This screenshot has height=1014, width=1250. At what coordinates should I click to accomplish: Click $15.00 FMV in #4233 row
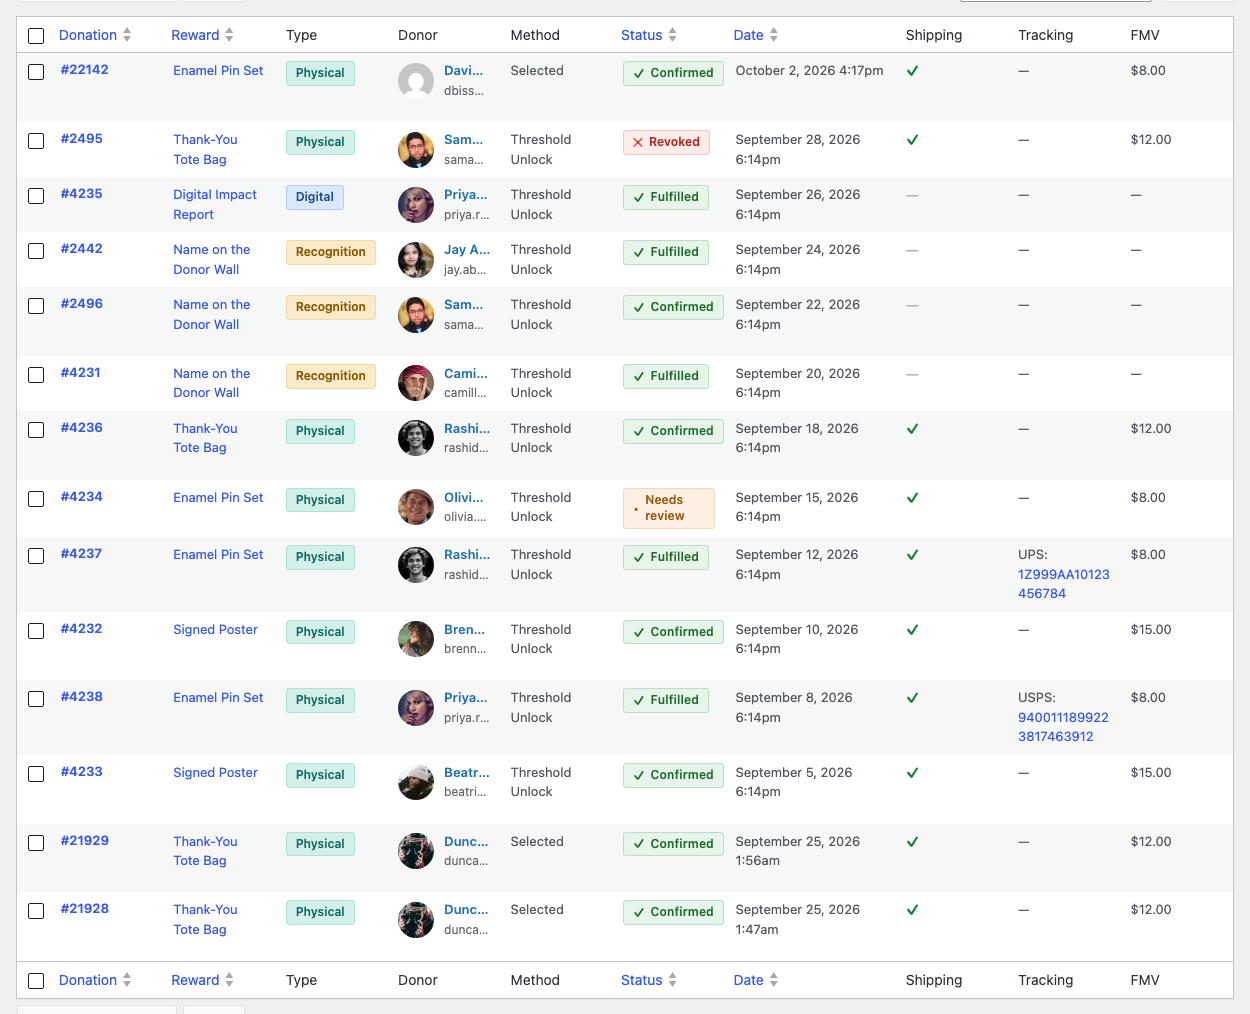(x=1151, y=773)
